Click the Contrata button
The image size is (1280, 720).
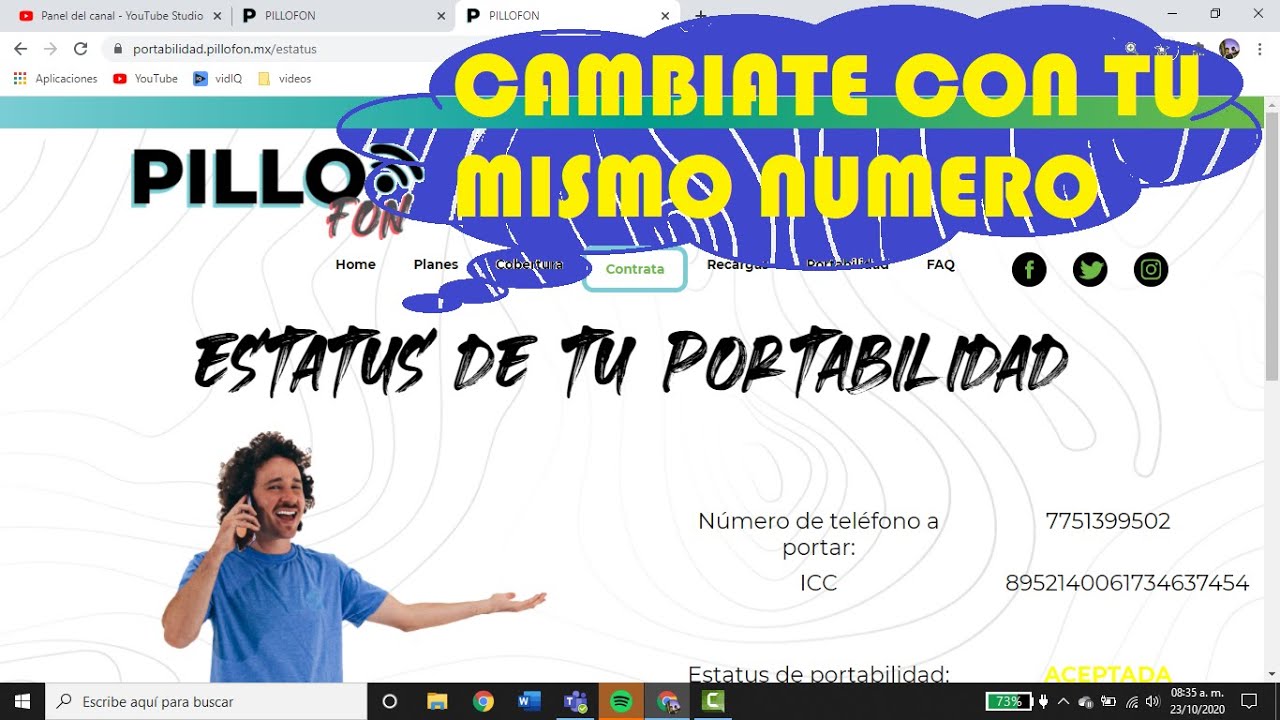pyautogui.click(x=634, y=269)
